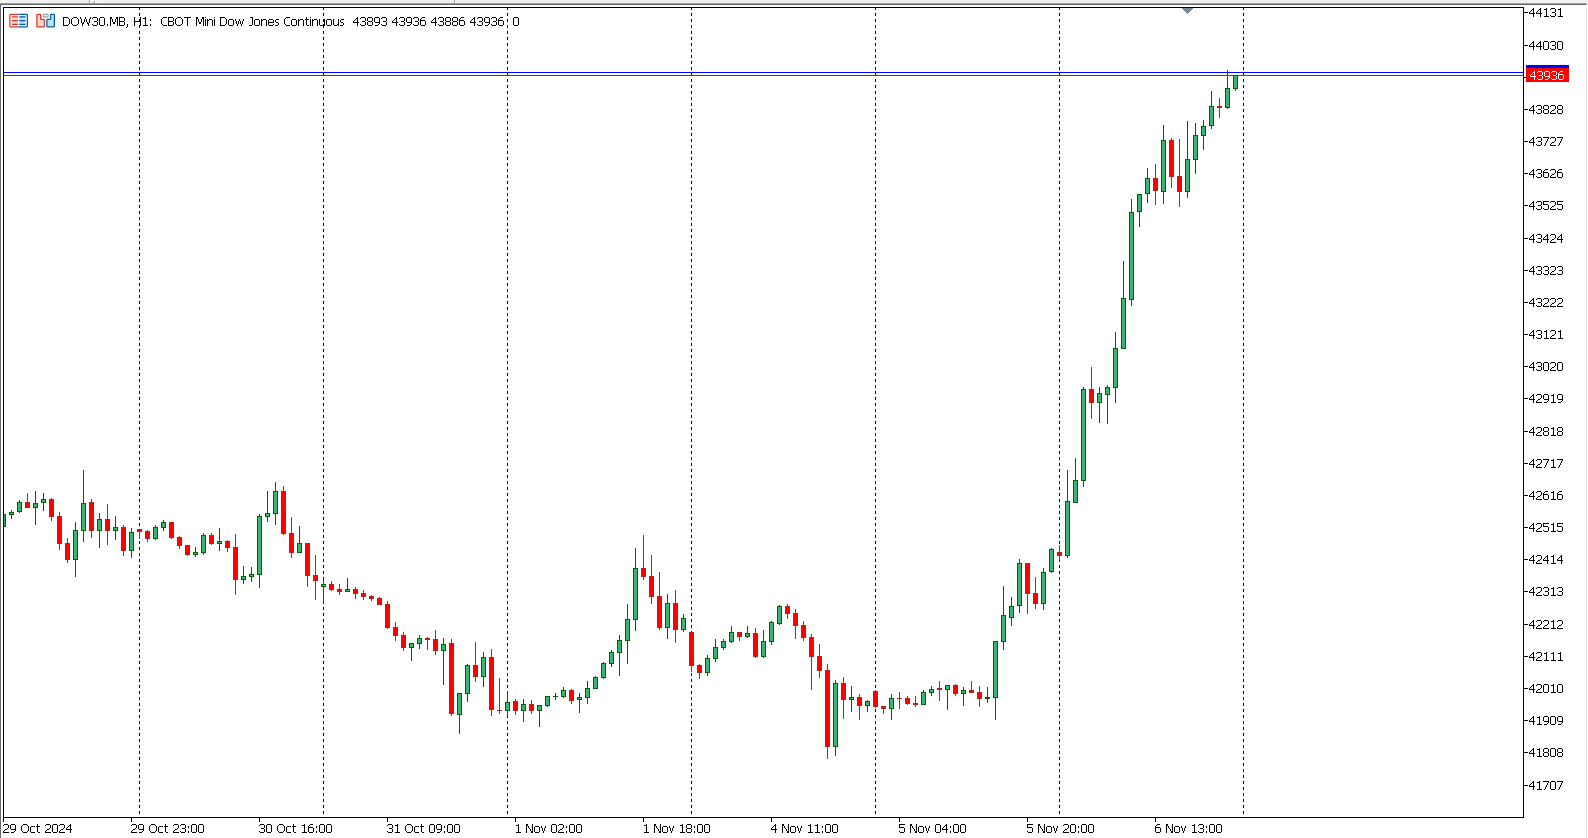Select the 4 Nov 11:00 time label
The width and height of the screenshot is (1588, 838).
804,828
